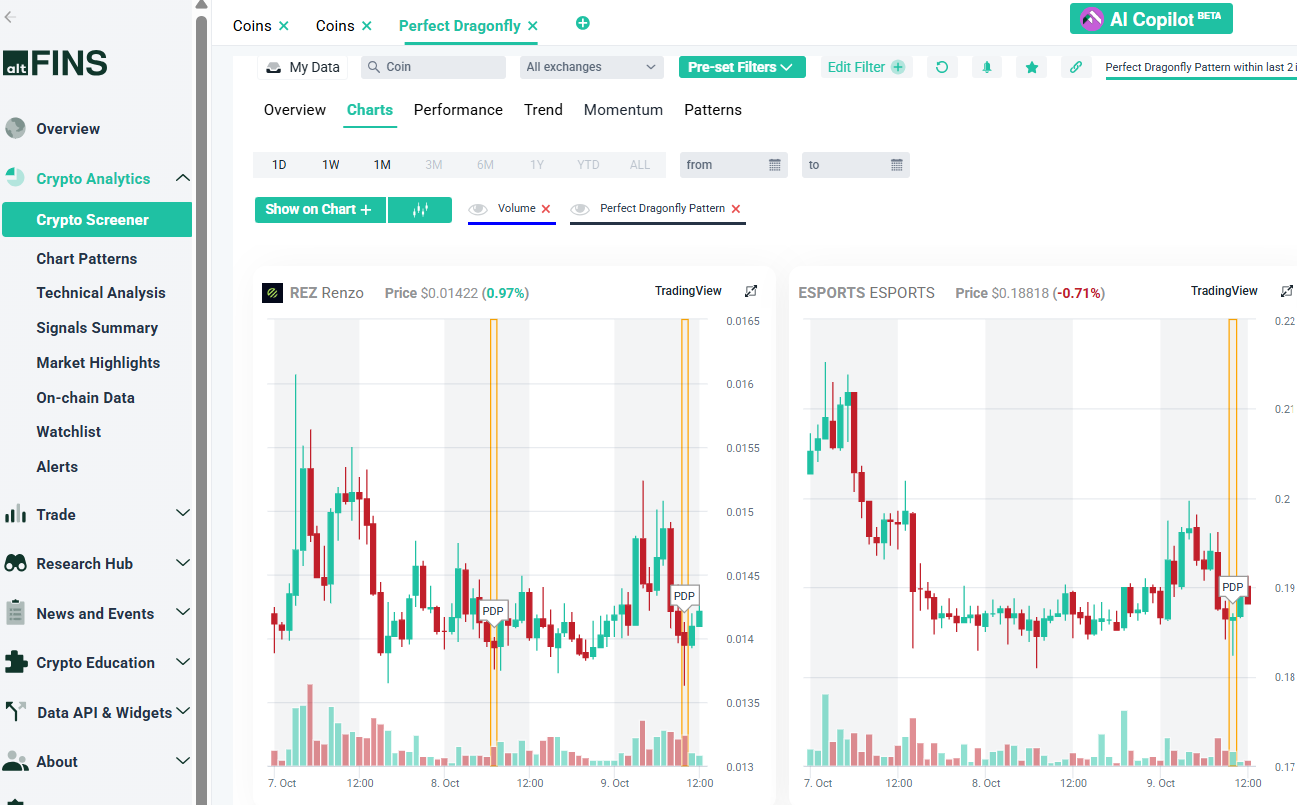The width and height of the screenshot is (1297, 805).
Task: Click the back arrow in sidebar
Action: [x=11, y=17]
